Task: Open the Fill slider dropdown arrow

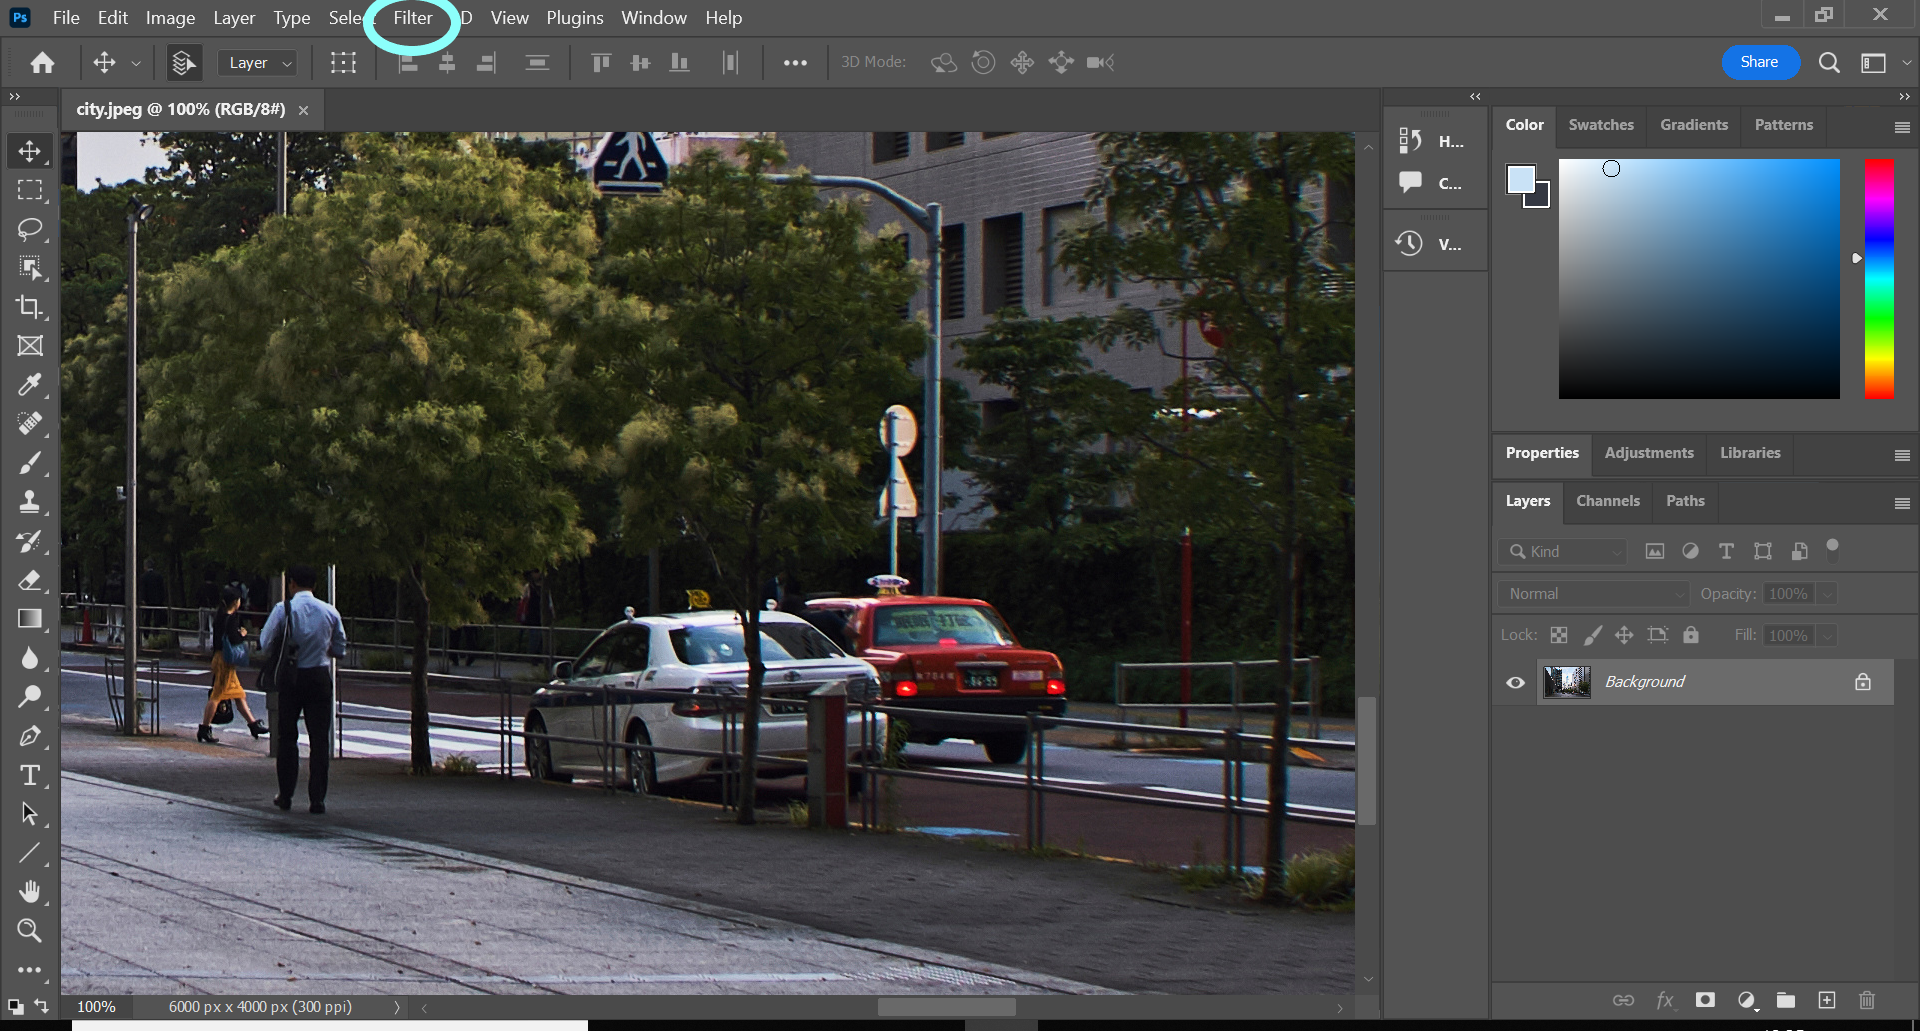Action: point(1828,636)
